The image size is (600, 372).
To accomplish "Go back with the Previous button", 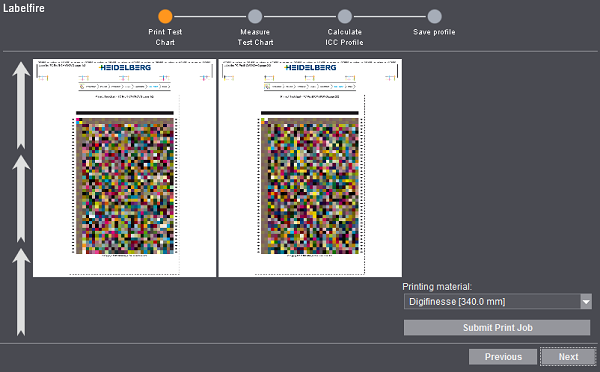I will point(503,357).
